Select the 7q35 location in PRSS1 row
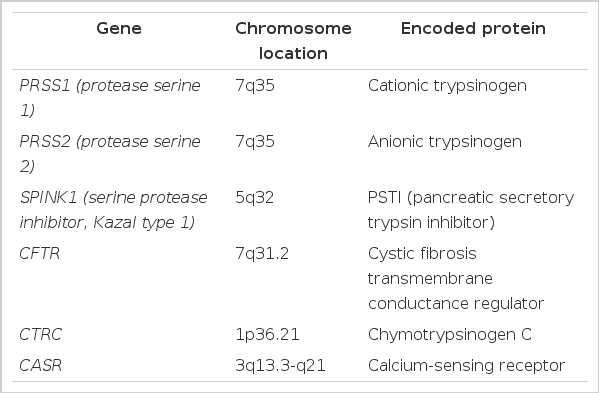Viewport: 599px width, 393px height. point(255,86)
